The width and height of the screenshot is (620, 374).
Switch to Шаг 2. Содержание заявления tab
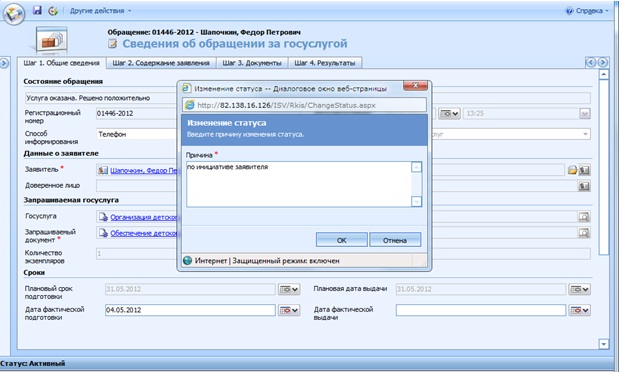click(x=161, y=63)
